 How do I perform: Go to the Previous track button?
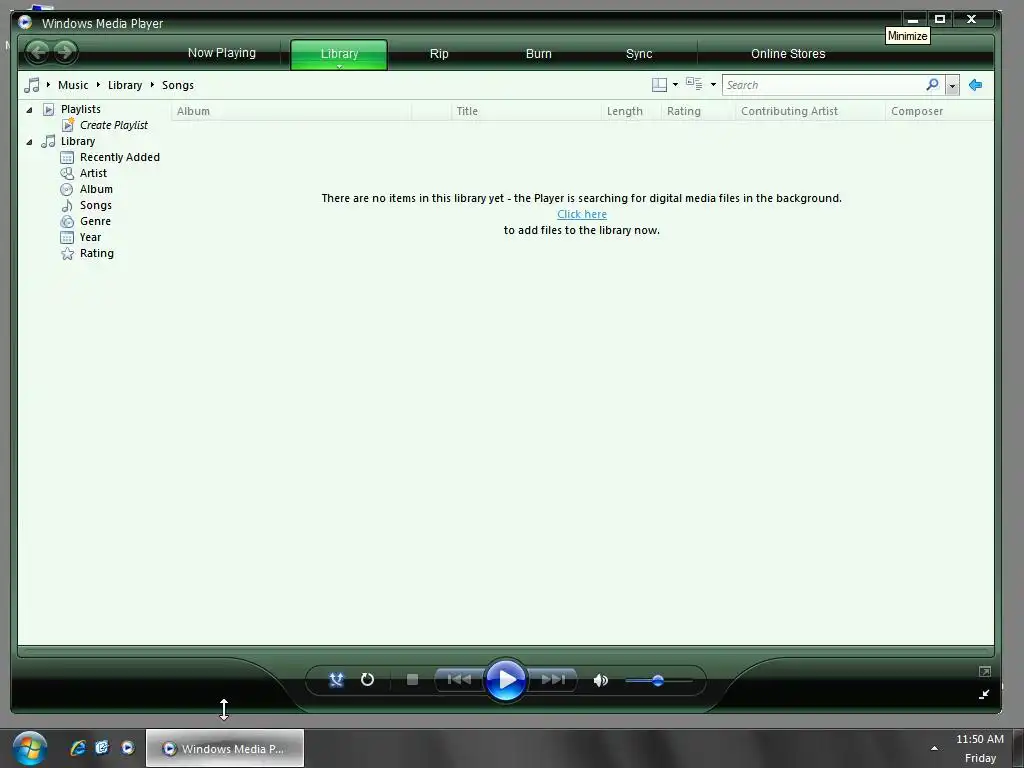(459, 680)
